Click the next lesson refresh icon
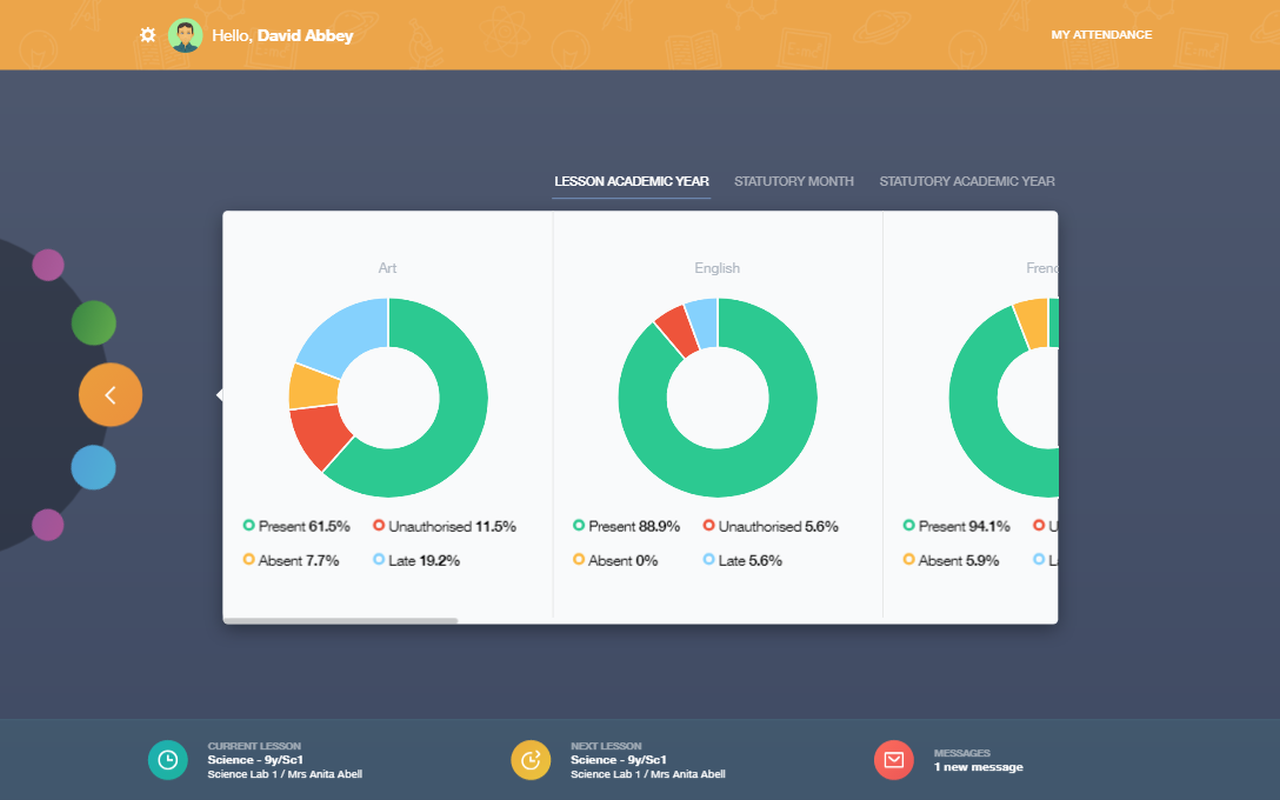 pyautogui.click(x=531, y=760)
